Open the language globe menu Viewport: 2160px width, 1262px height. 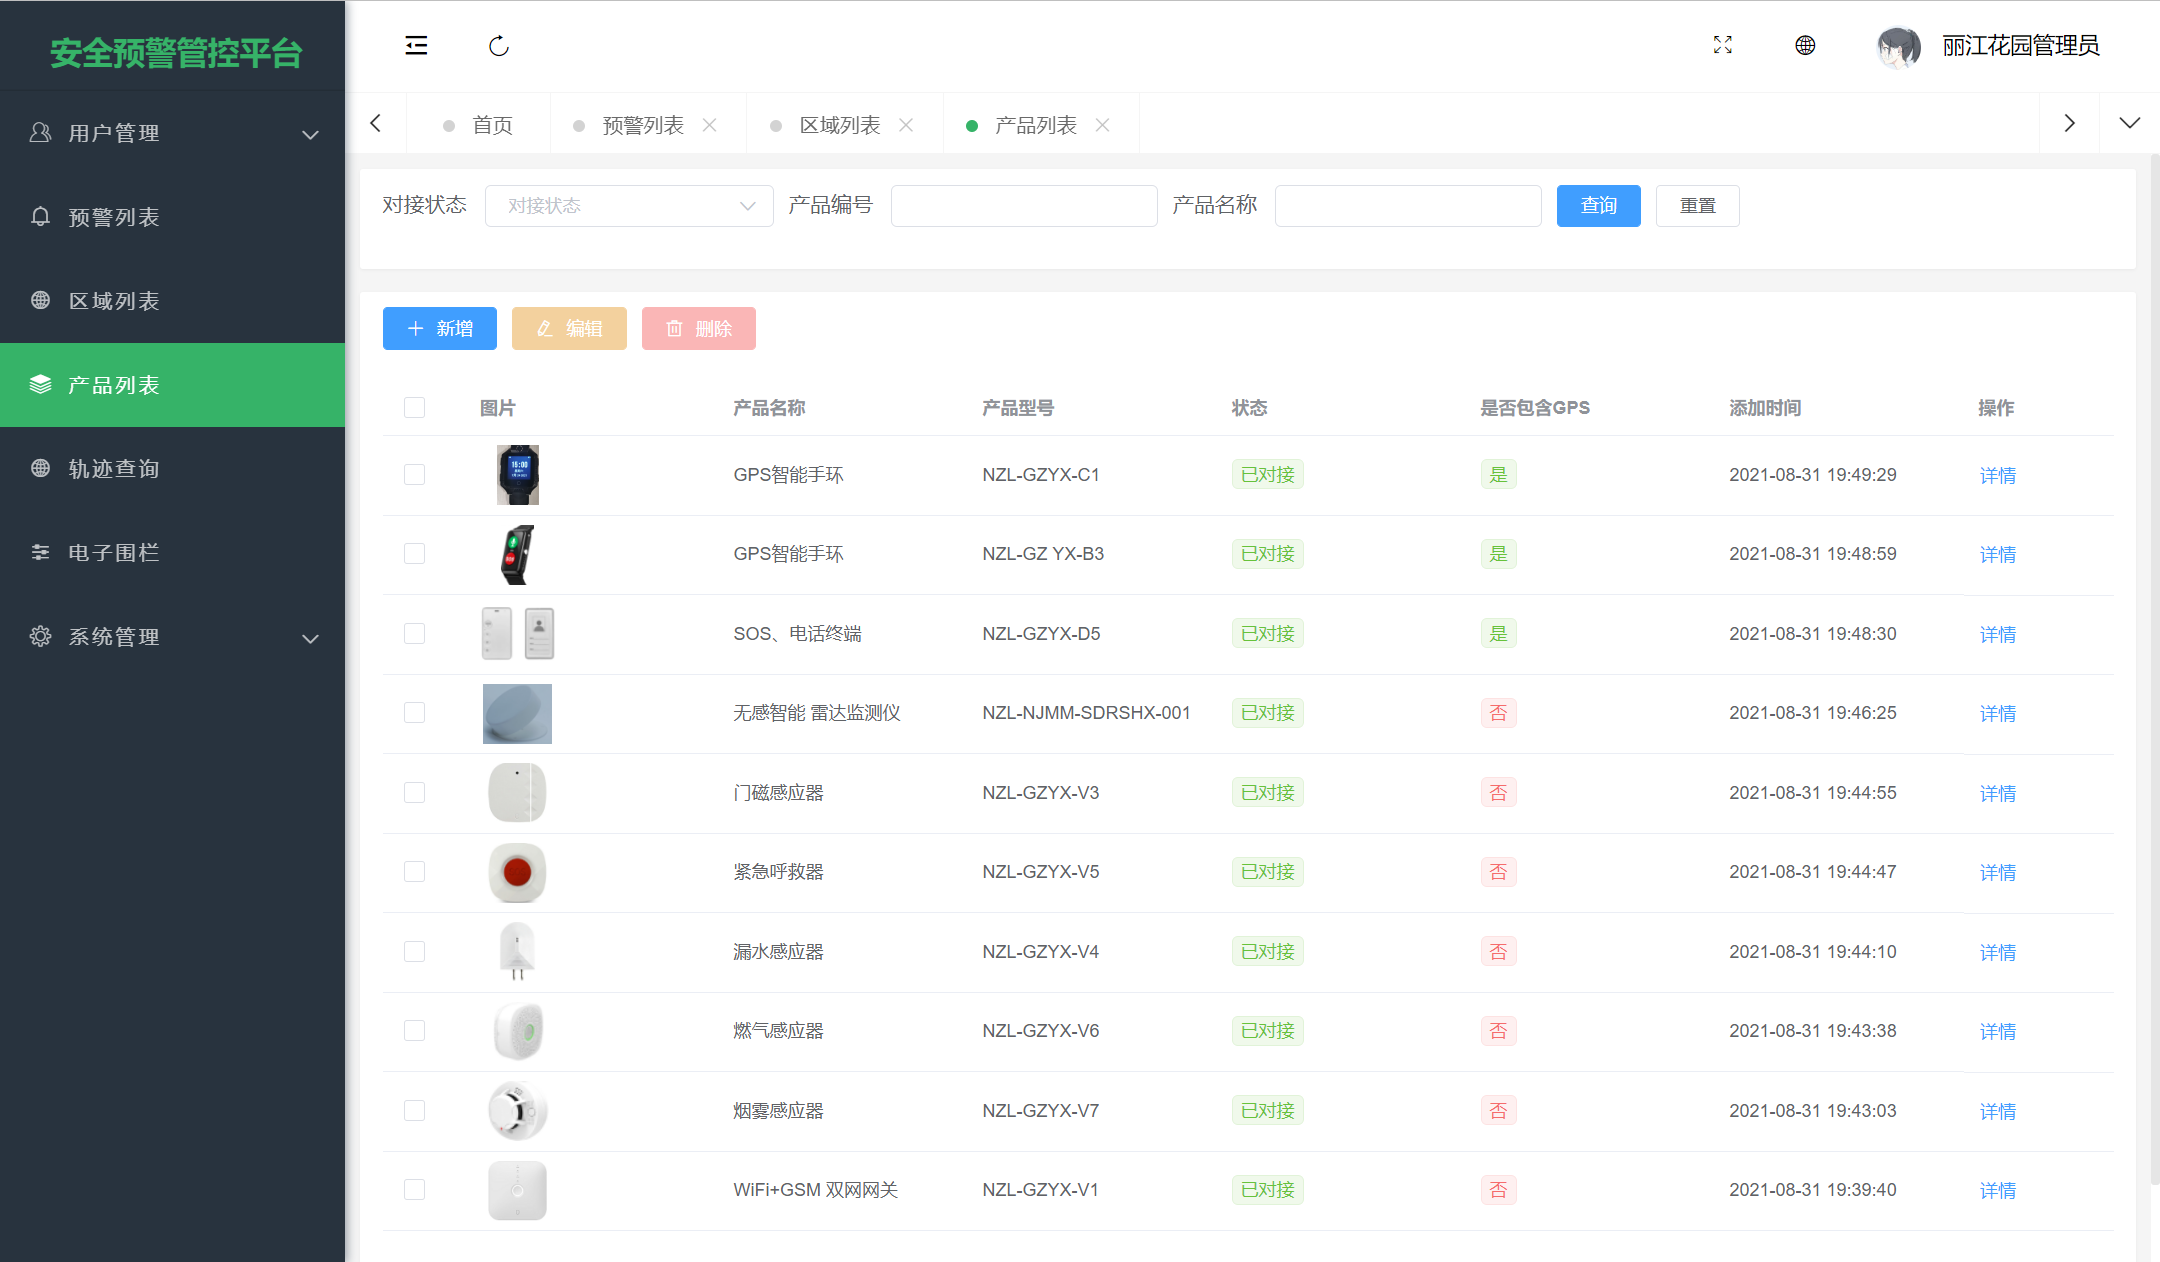tap(1804, 46)
